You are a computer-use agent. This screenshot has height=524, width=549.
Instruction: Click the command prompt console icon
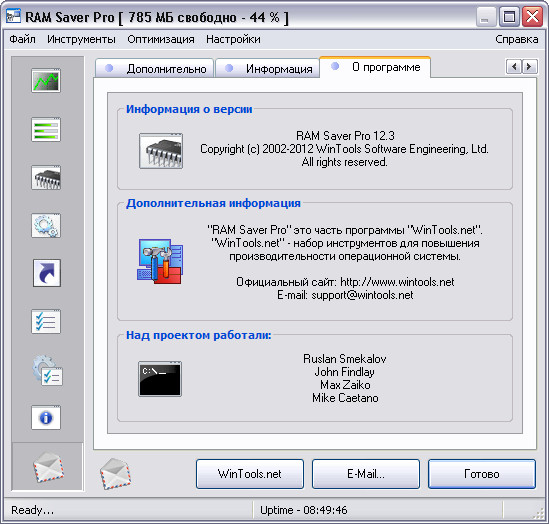point(160,379)
